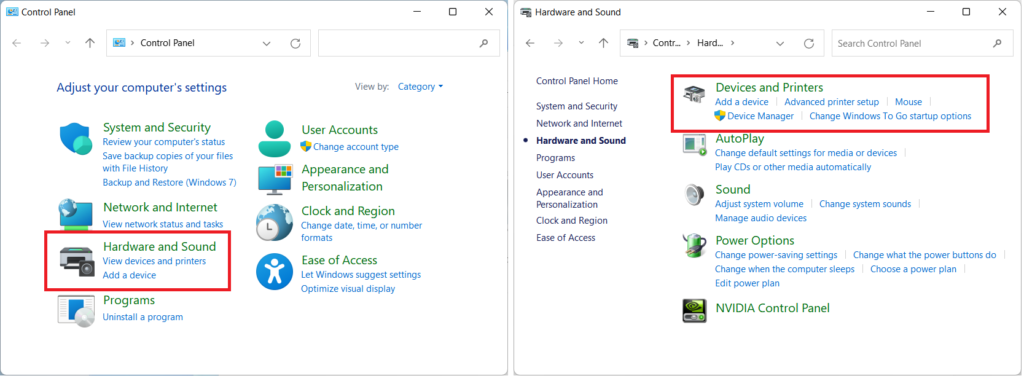The height and width of the screenshot is (381, 1024).
Task: Click Add a device under Devices and Printers
Action: 742,102
